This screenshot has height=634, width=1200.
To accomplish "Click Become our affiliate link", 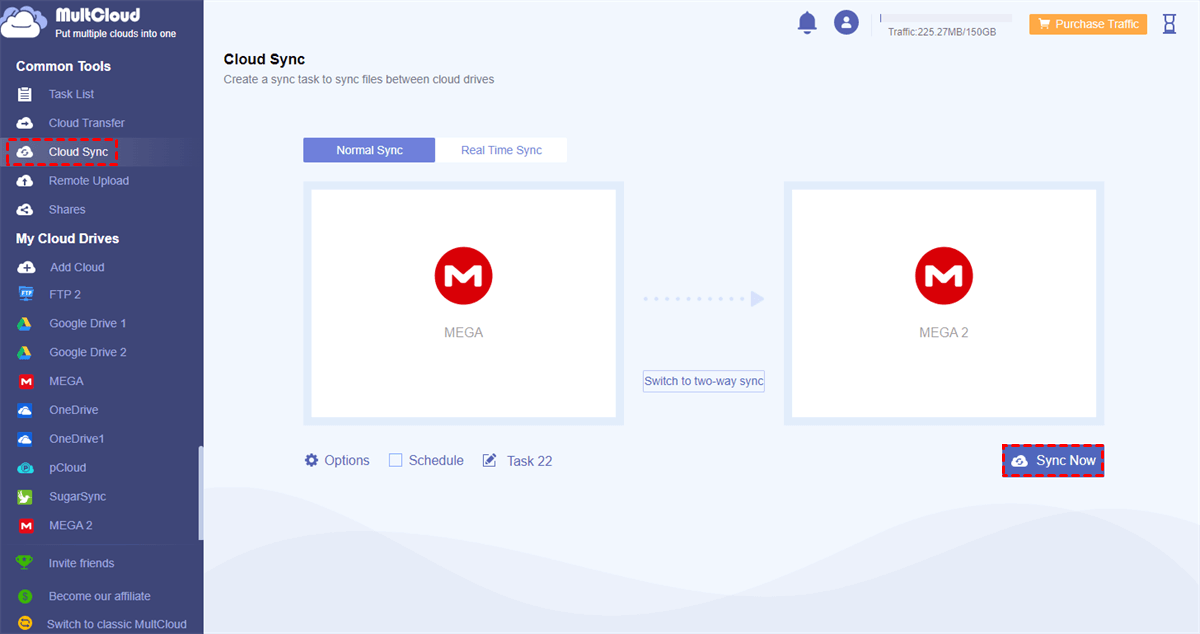I will pos(100,596).
